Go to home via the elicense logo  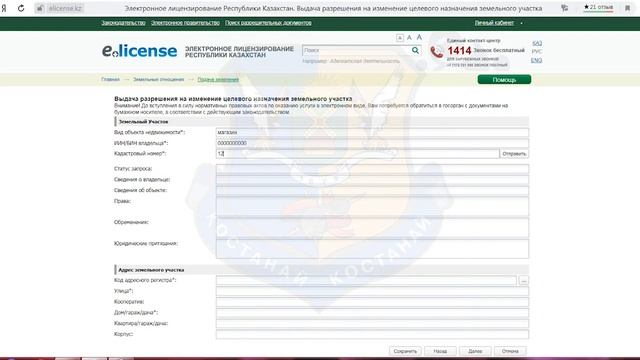click(x=139, y=51)
